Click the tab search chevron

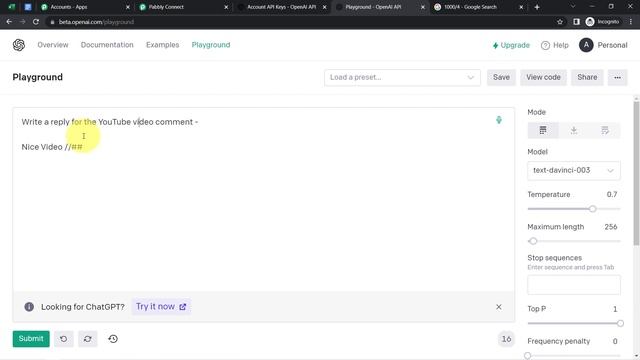[573, 7]
